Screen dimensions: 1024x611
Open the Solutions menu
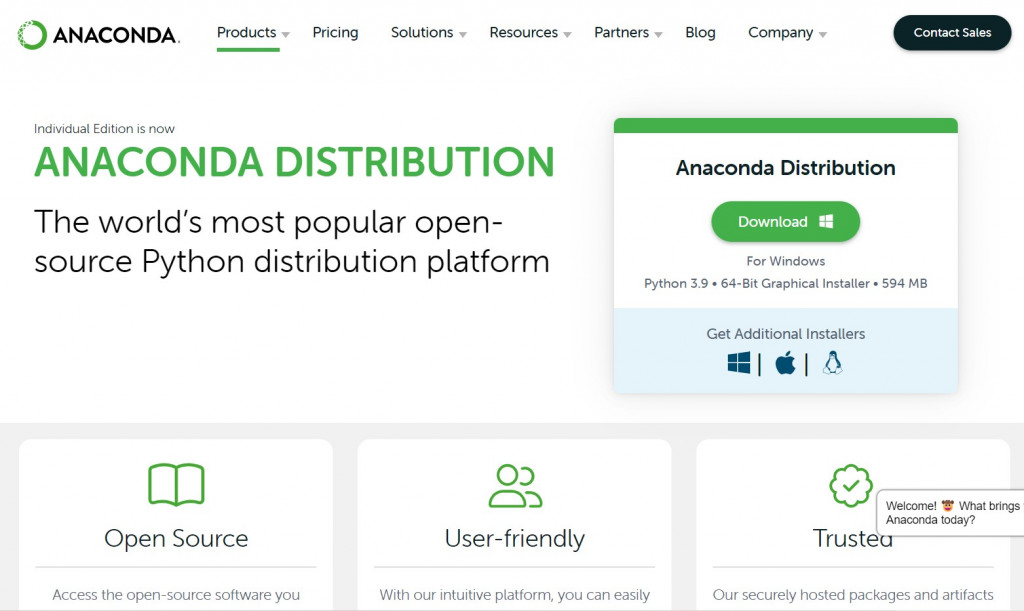point(422,33)
